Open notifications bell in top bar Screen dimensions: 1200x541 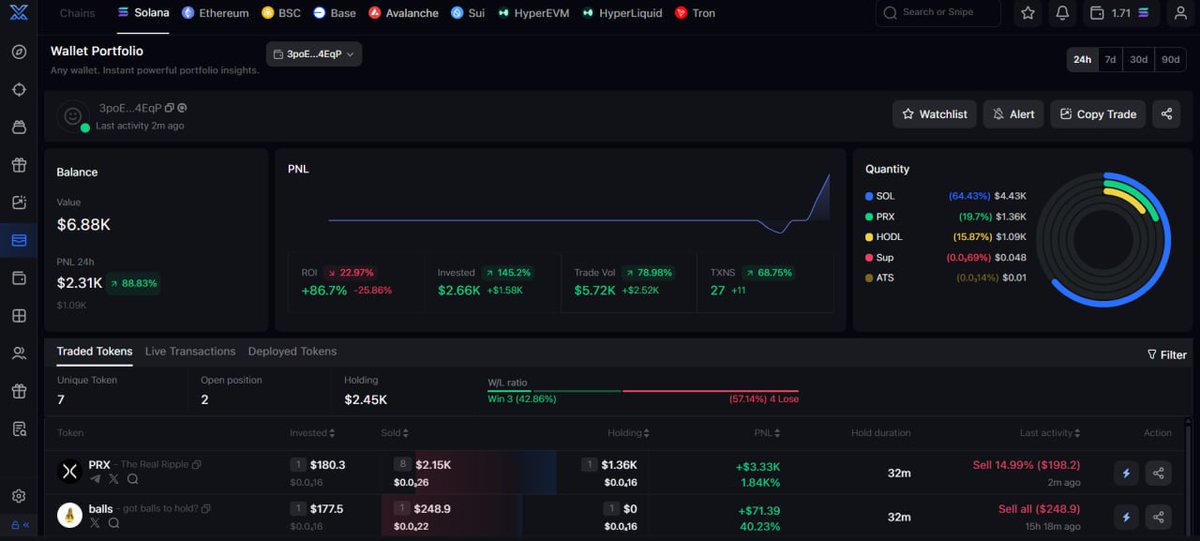(x=1062, y=13)
